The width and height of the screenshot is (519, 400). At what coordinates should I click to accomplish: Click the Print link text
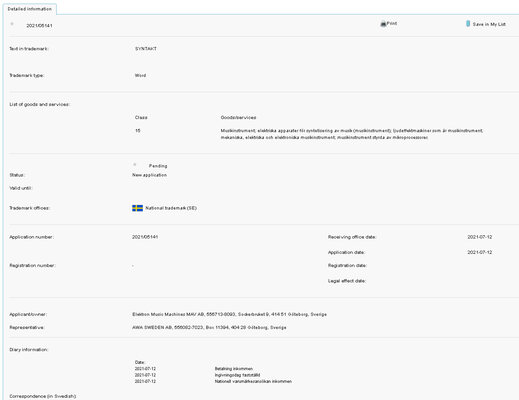tap(392, 23)
